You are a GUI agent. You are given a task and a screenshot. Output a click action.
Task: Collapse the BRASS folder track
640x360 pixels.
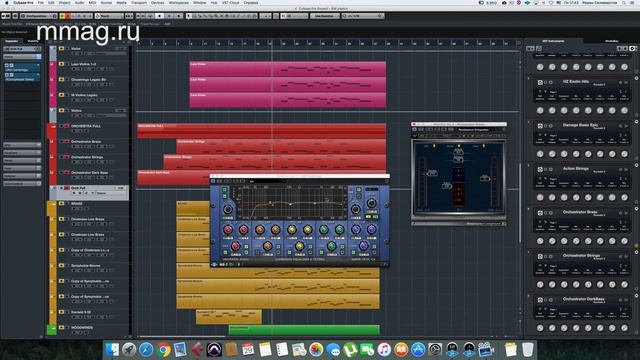coord(53,204)
